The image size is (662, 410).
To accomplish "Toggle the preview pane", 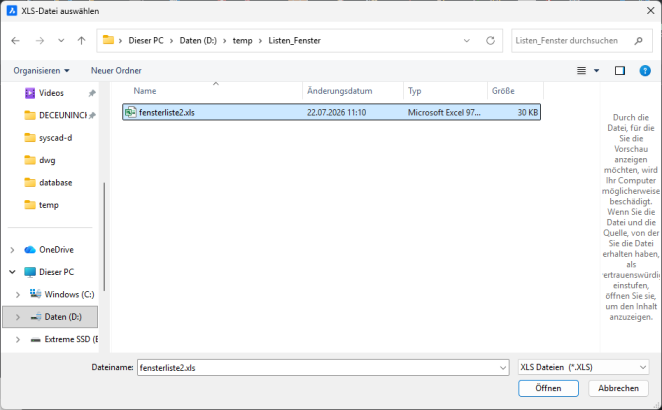I will click(x=619, y=71).
